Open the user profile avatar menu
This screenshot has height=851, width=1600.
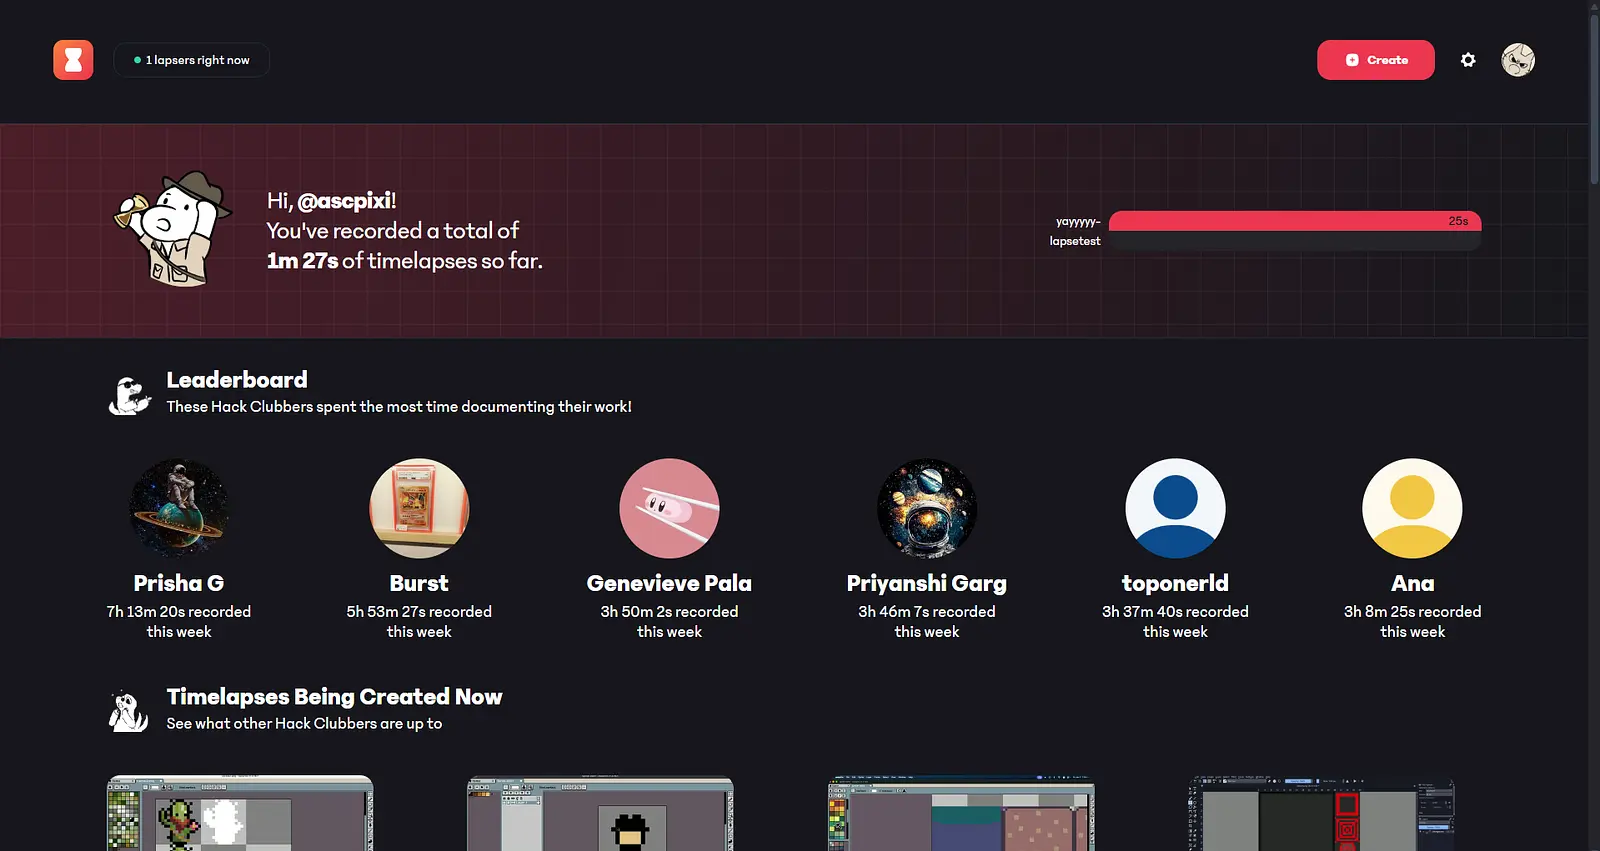click(x=1517, y=60)
